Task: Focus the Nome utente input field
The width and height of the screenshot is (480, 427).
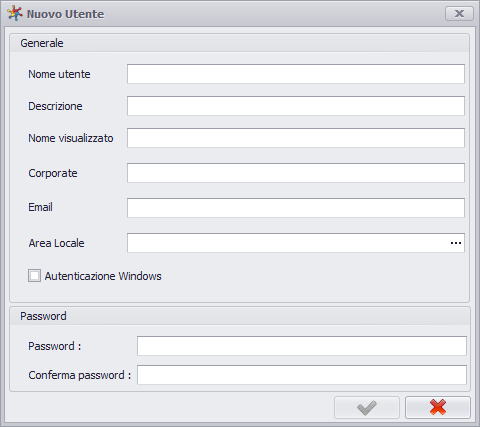Action: coord(296,74)
